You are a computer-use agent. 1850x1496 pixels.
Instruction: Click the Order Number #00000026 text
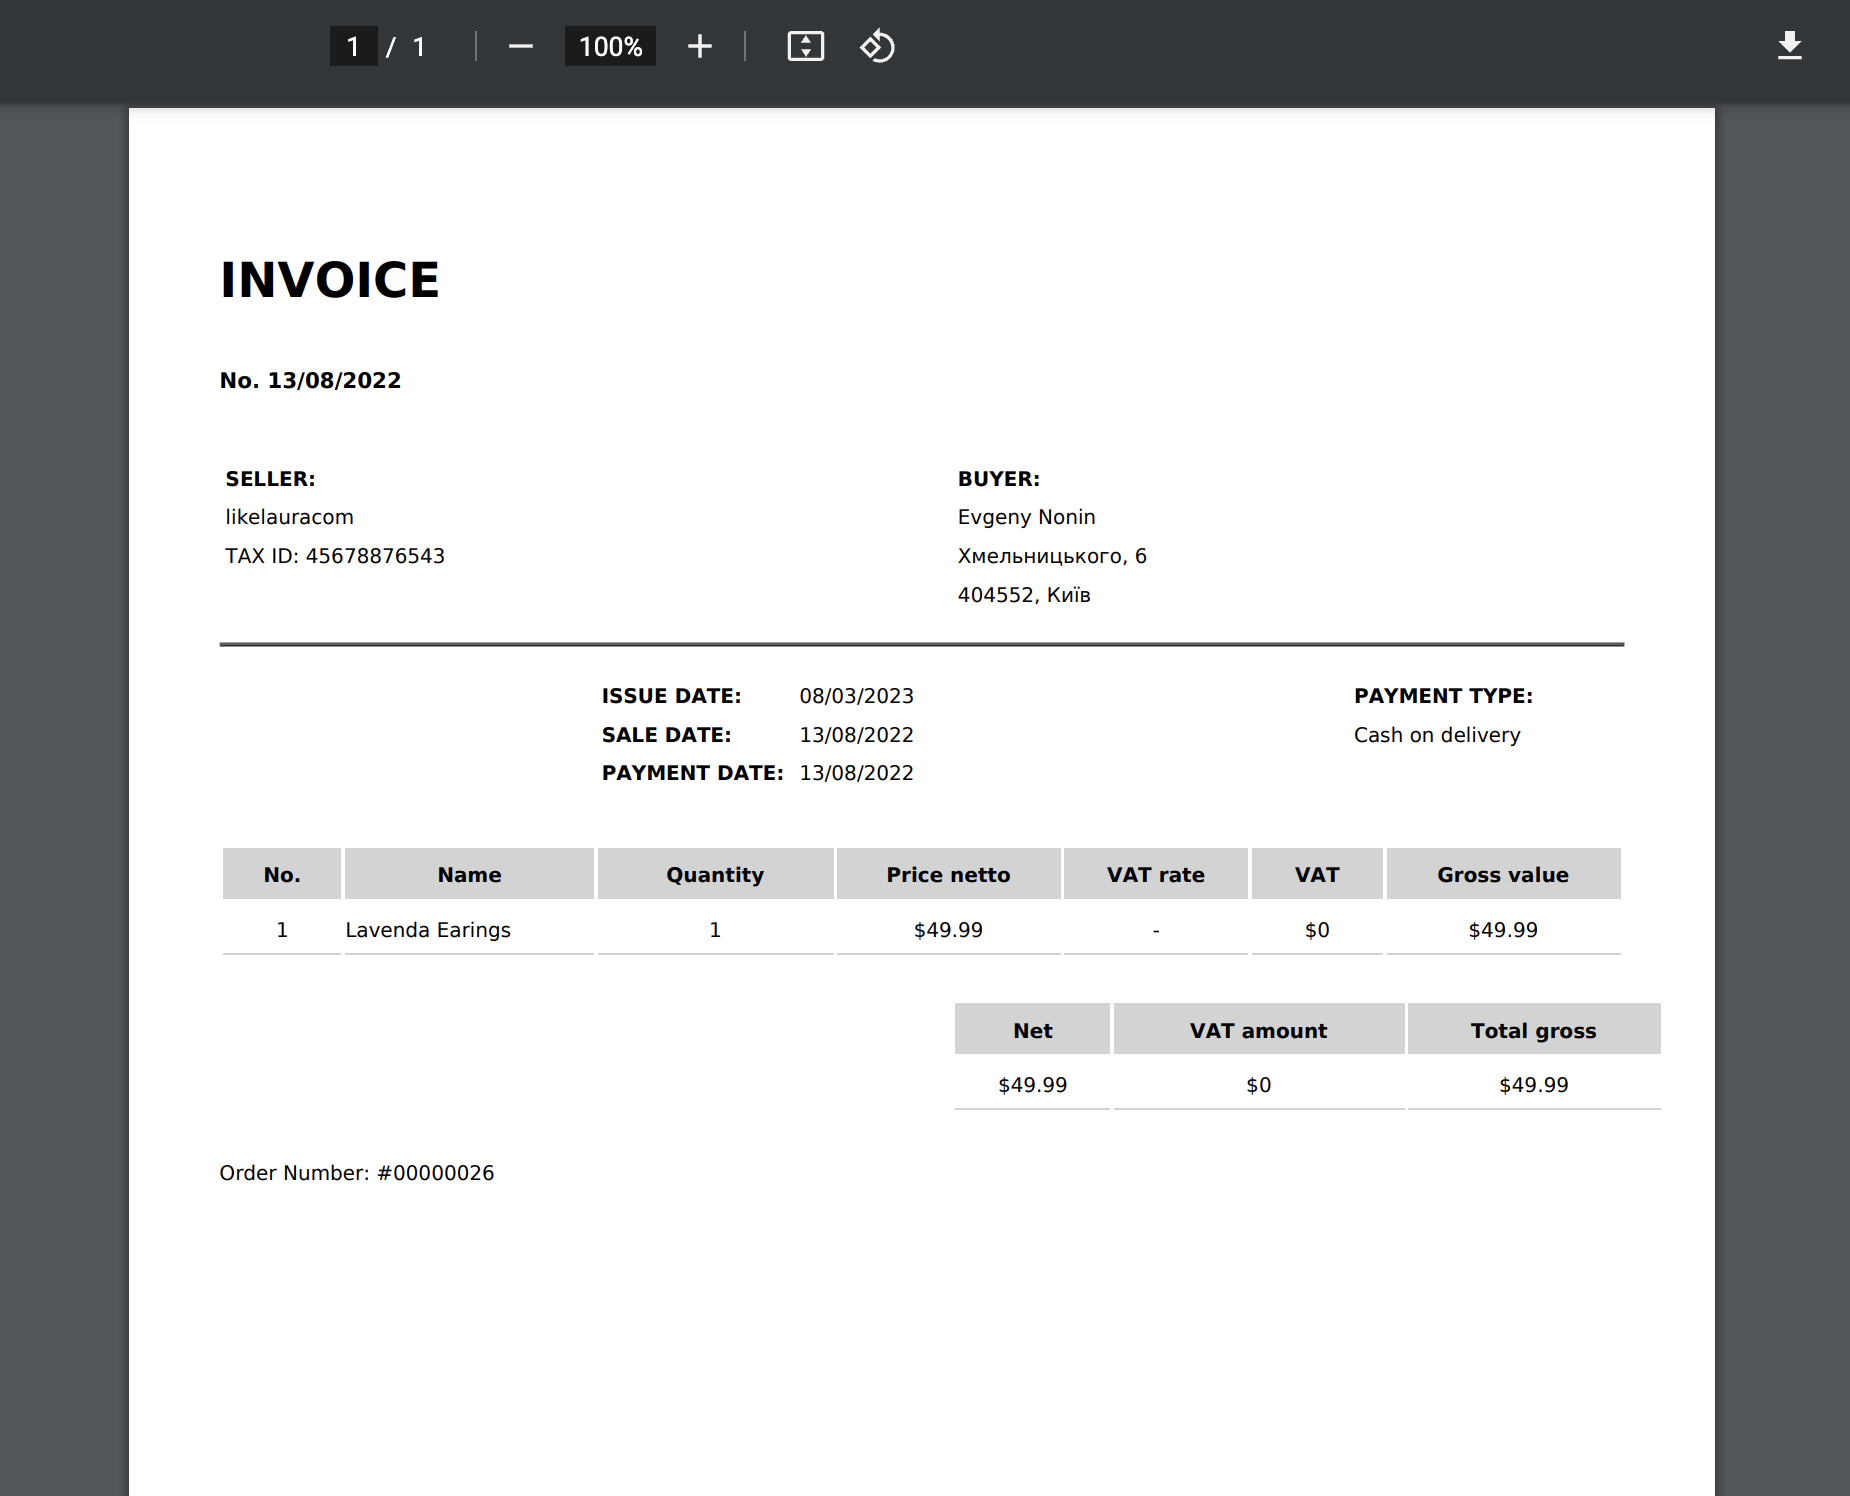(x=356, y=1173)
